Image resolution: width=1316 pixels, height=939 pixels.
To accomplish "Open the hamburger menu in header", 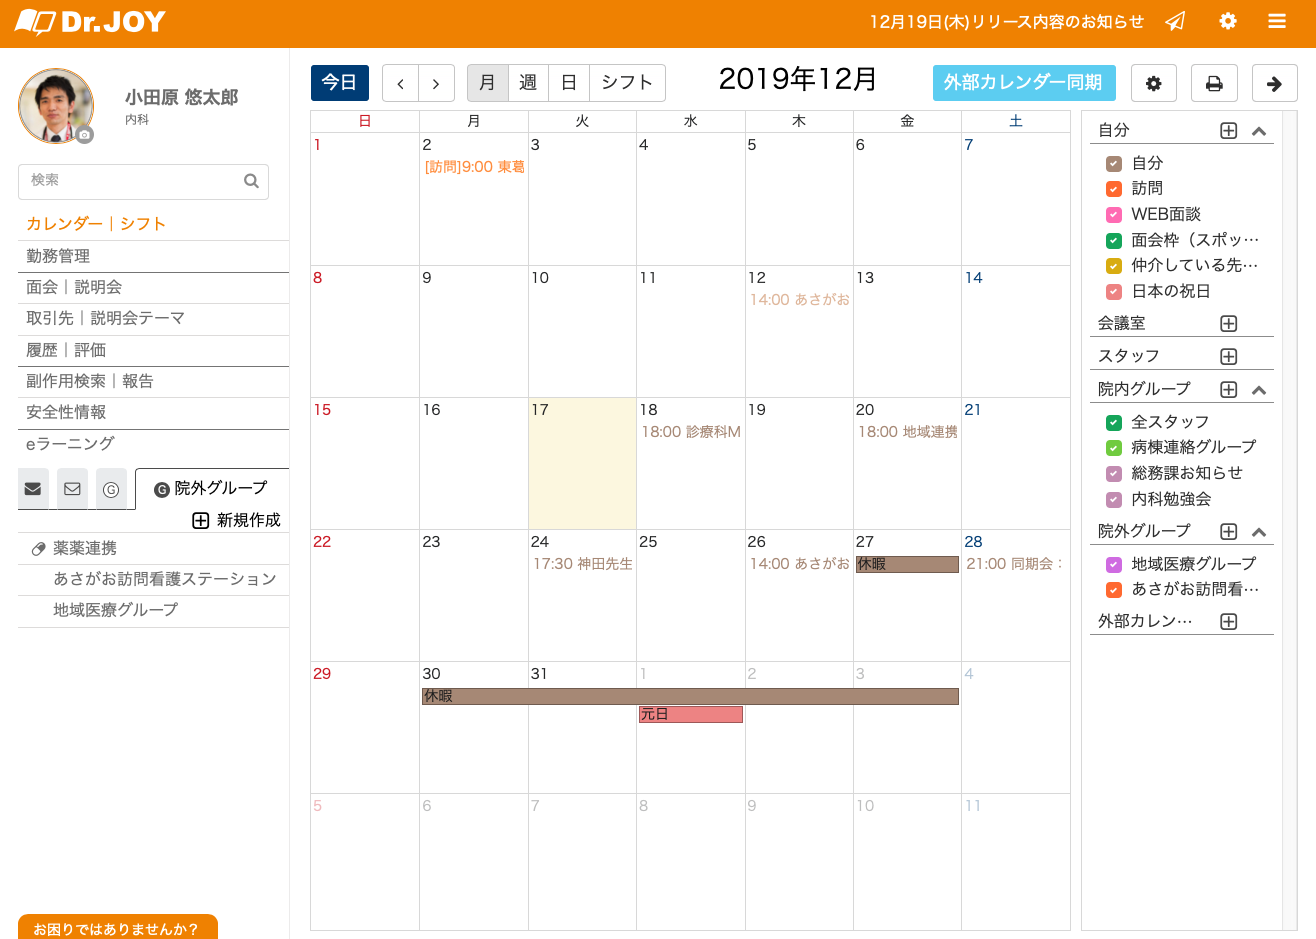I will point(1277,21).
